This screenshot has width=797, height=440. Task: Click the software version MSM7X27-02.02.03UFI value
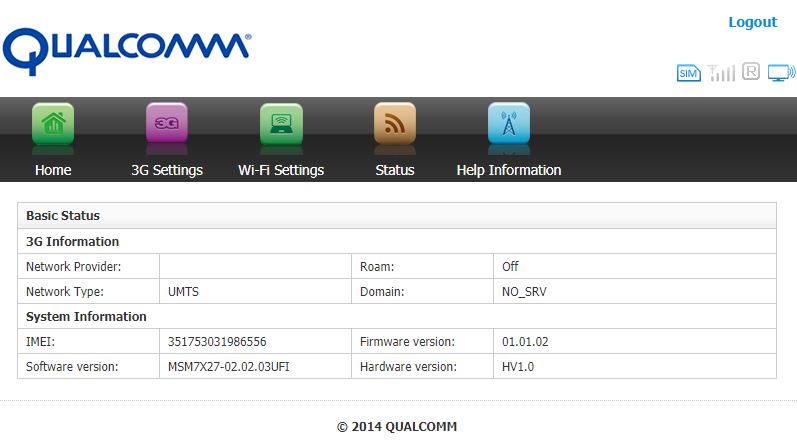230,367
